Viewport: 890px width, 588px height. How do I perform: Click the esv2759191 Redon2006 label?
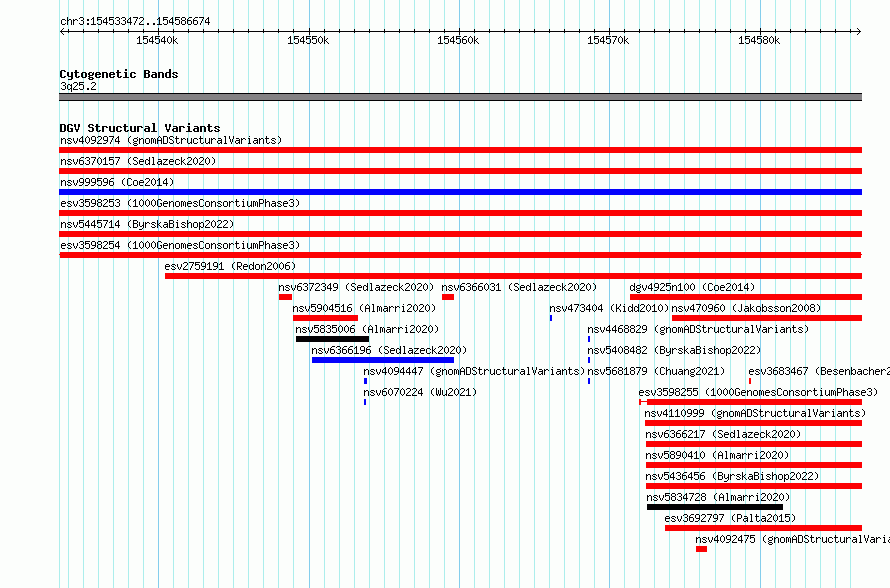[x=230, y=266]
